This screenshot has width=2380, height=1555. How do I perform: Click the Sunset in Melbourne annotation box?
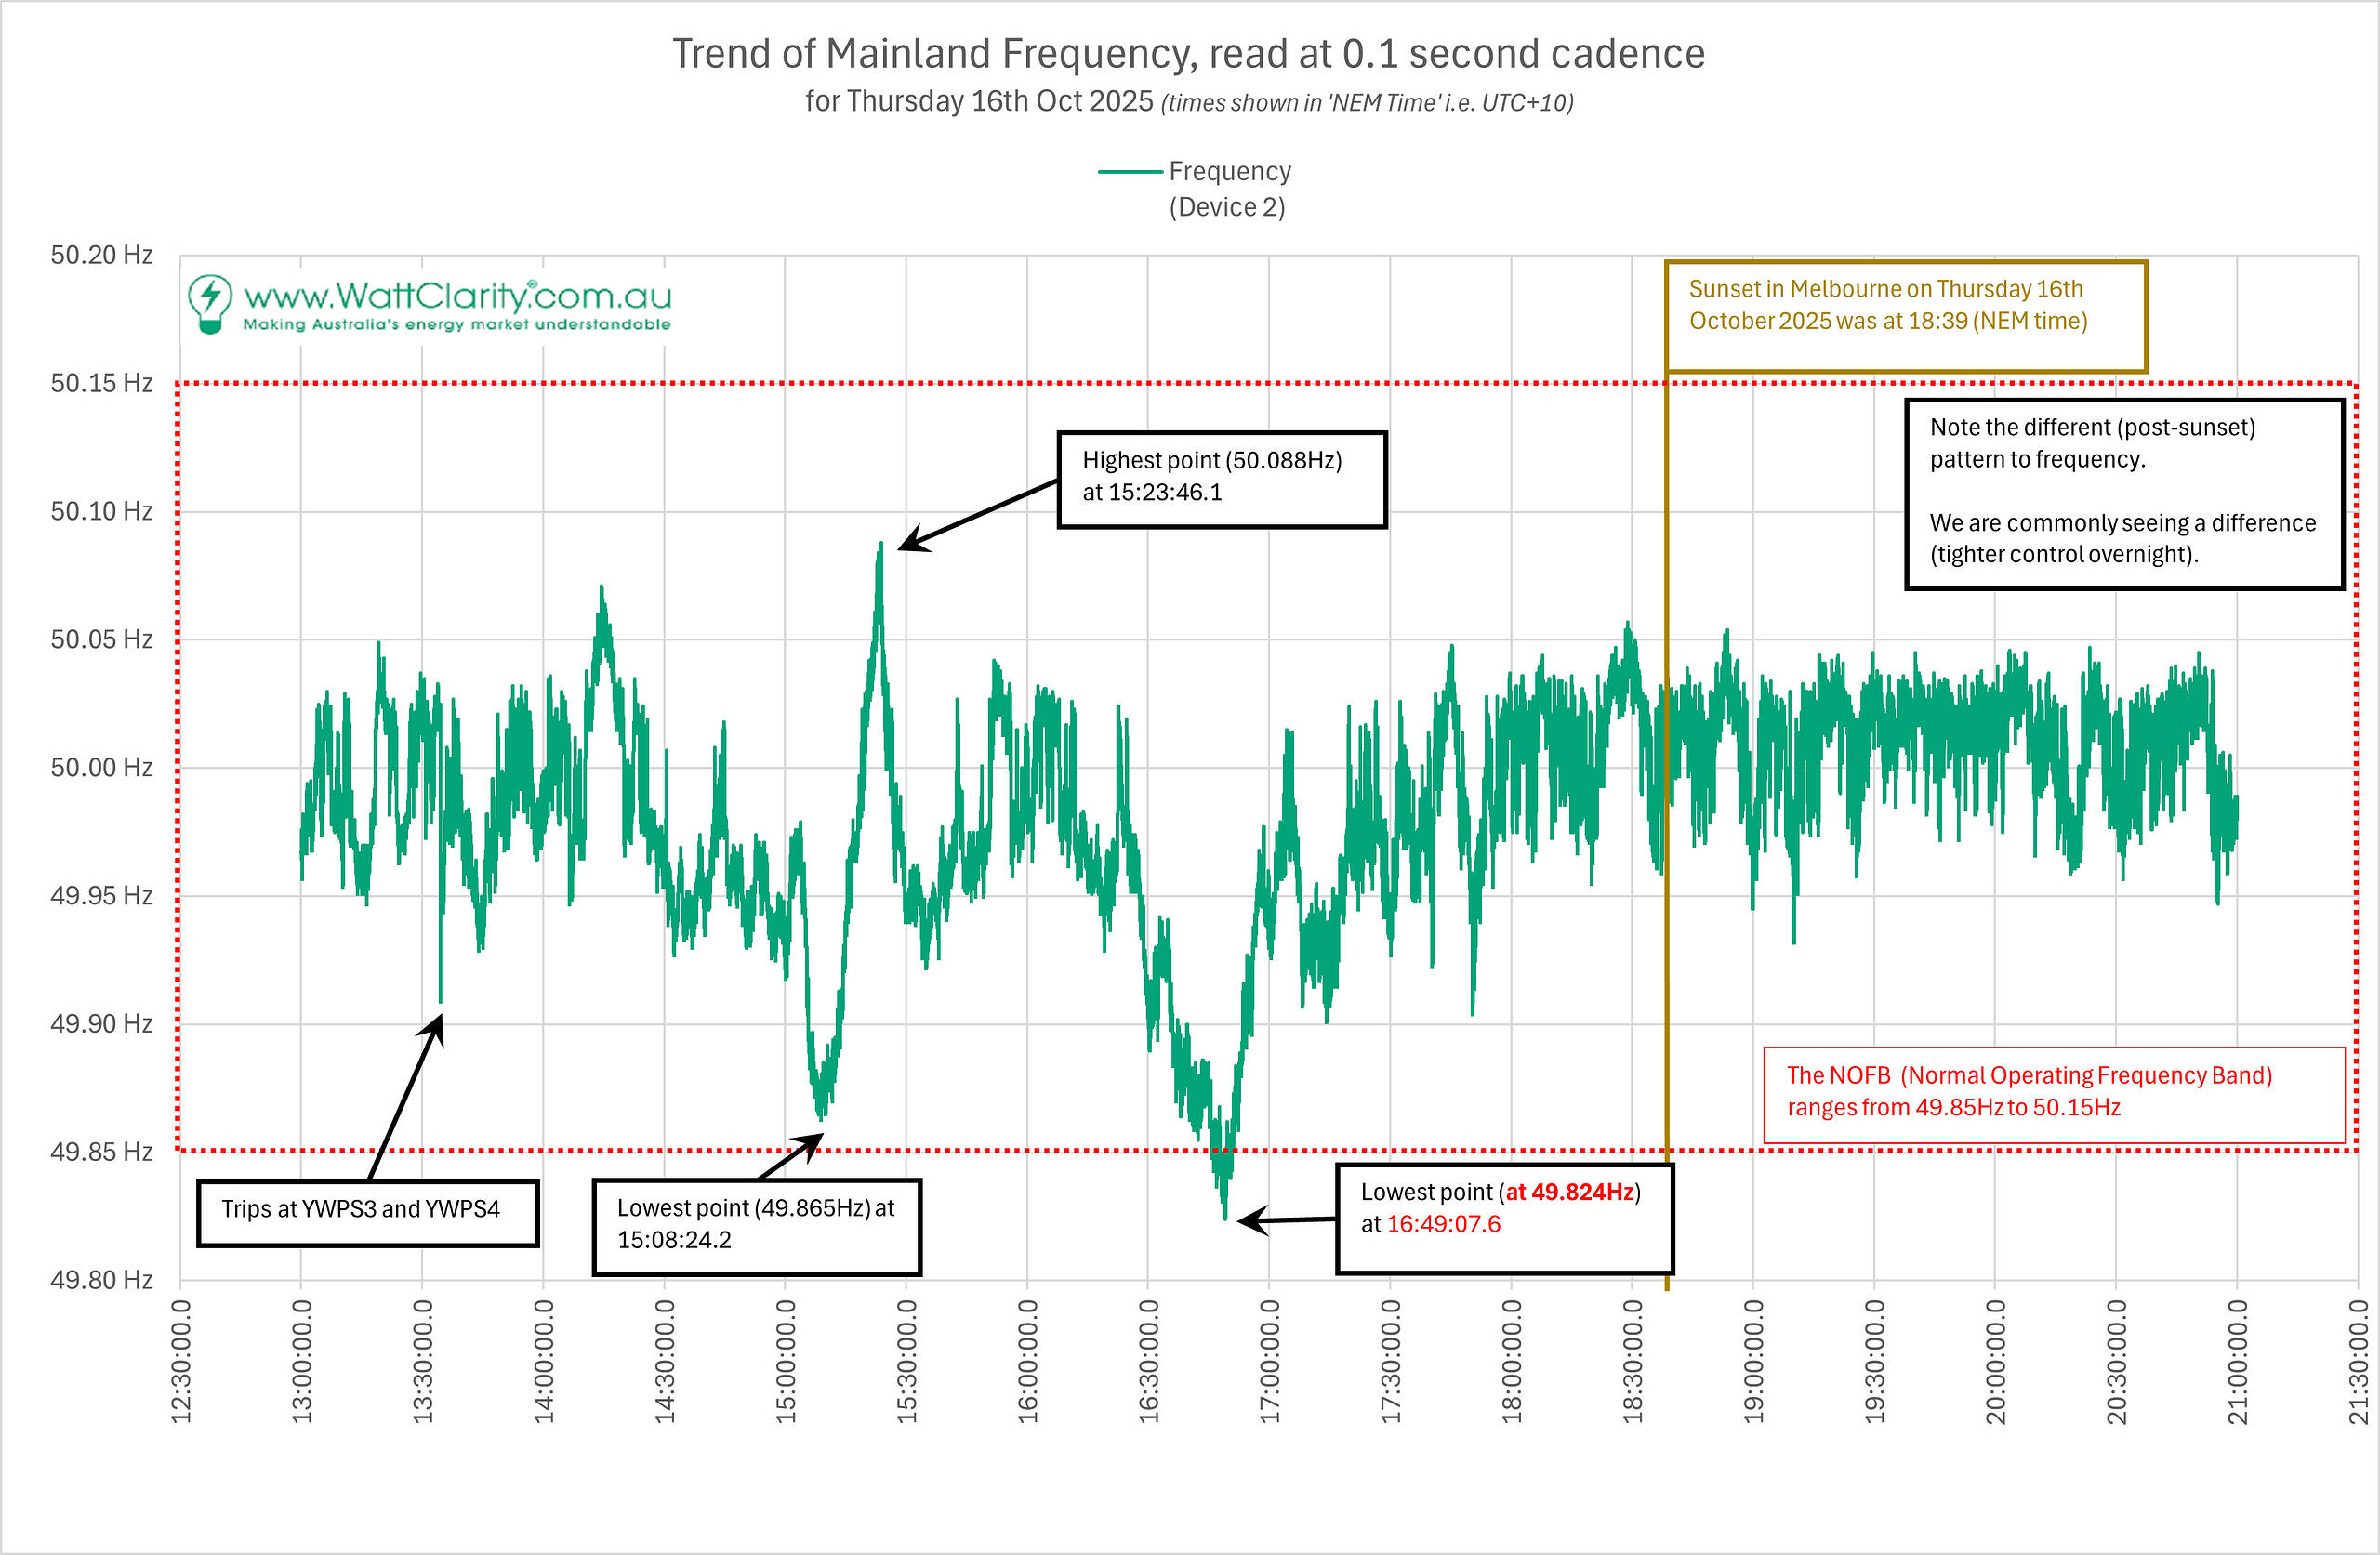click(1905, 316)
